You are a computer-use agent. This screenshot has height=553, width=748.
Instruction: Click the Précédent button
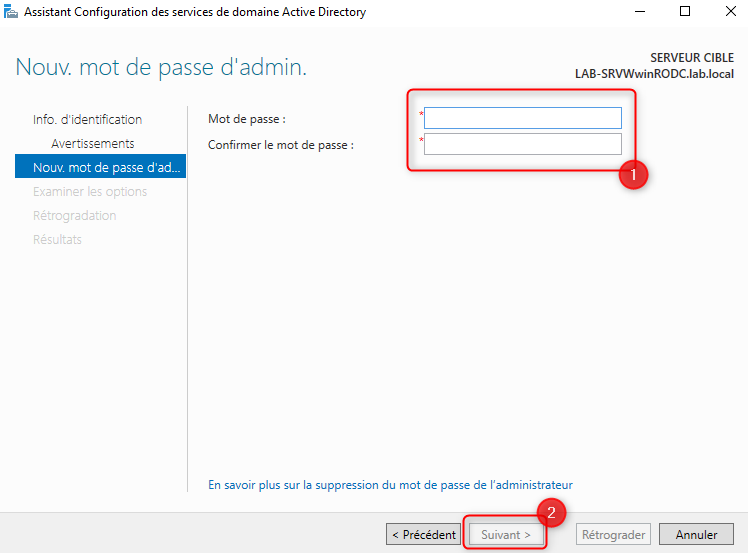point(424,534)
